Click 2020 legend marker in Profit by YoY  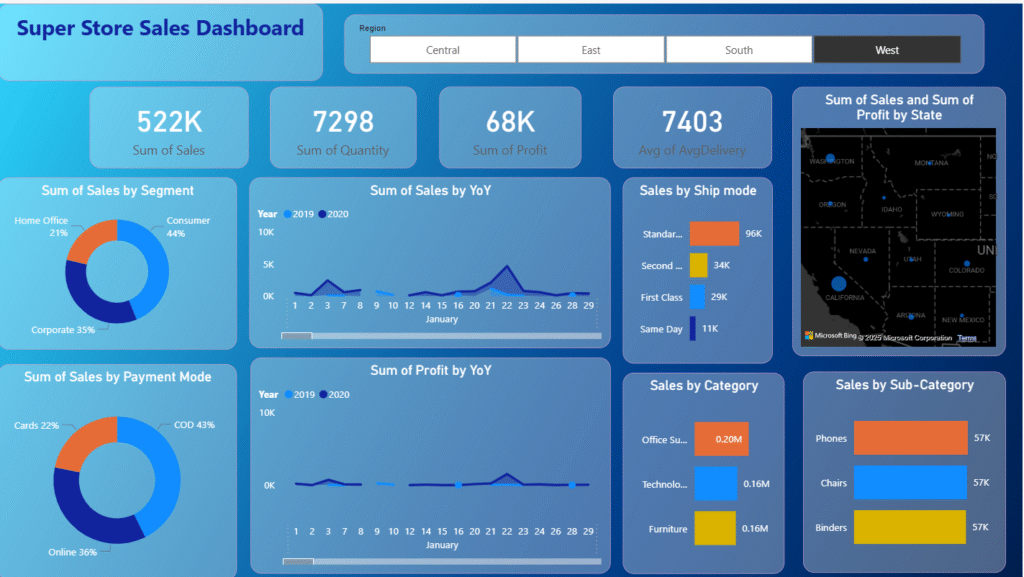click(x=323, y=395)
